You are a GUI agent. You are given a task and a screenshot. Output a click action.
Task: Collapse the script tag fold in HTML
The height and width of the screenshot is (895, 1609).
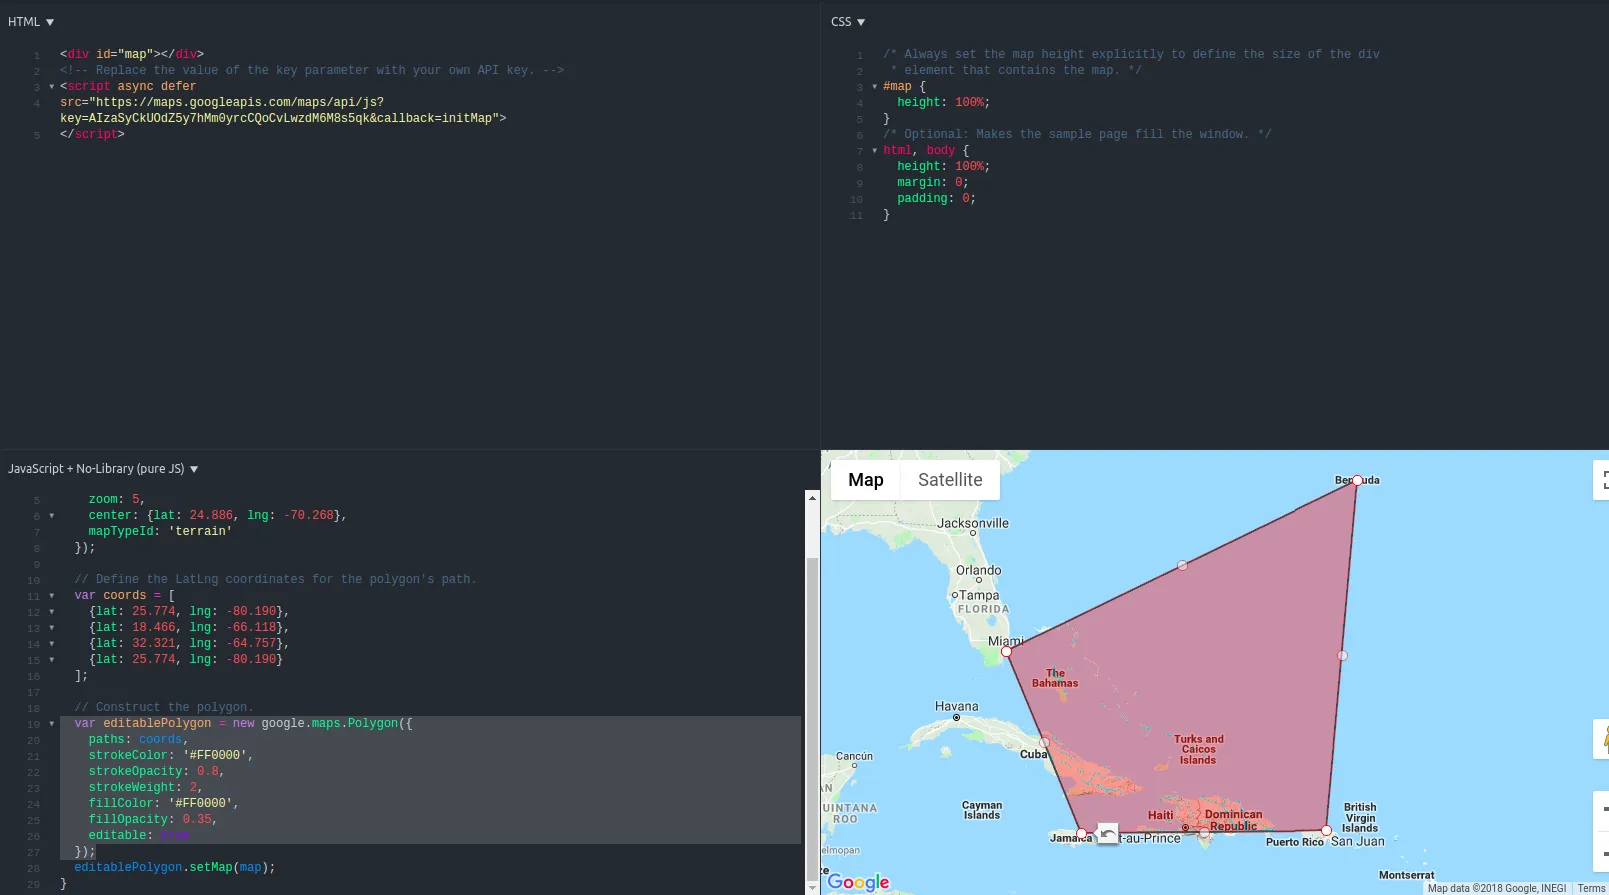[x=52, y=87]
